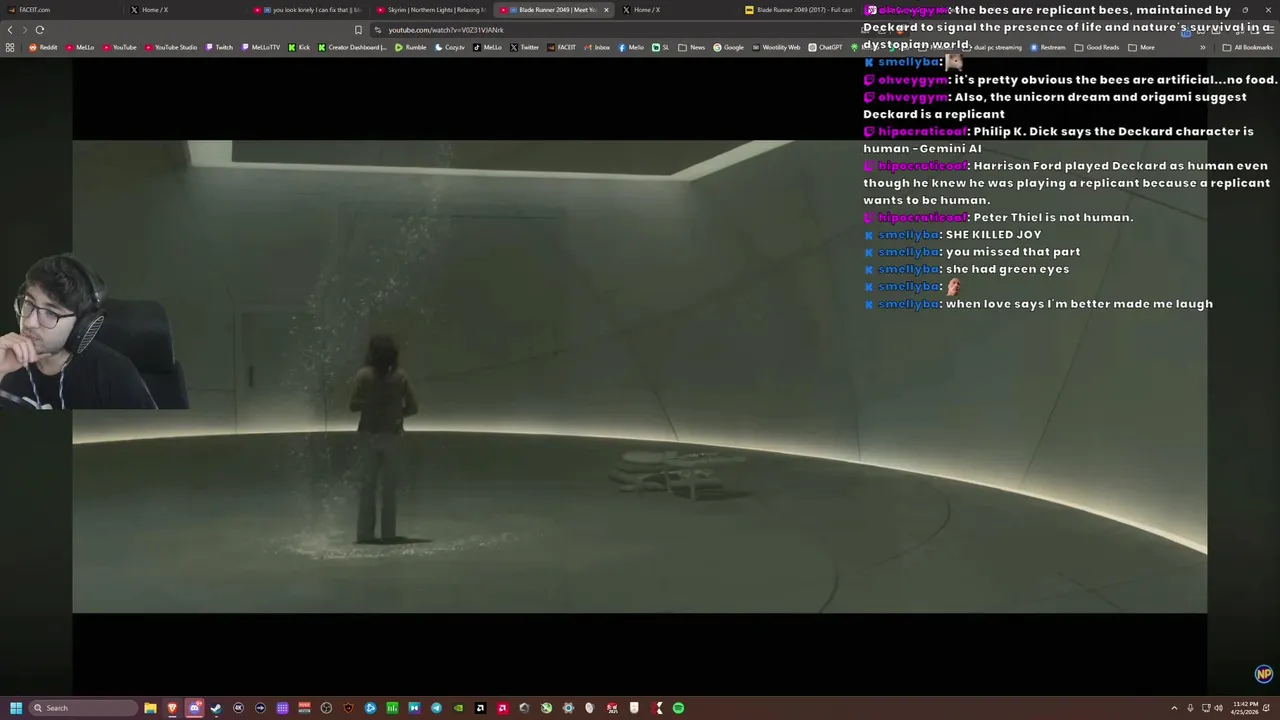
Task: Open the clock showing 11:42 PM
Action: click(1243, 708)
